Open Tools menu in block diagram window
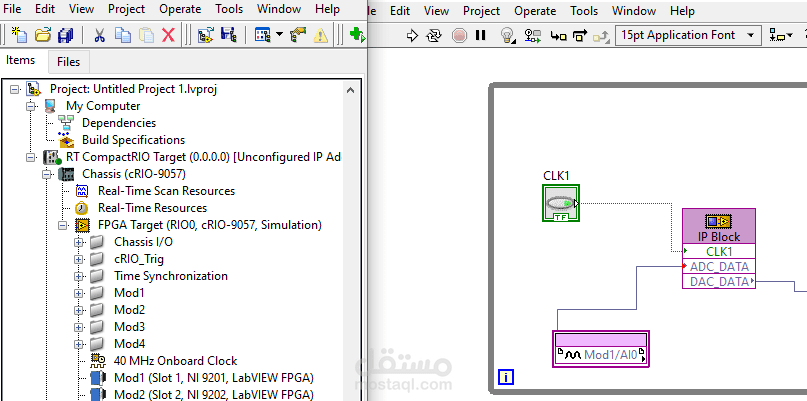The width and height of the screenshot is (807, 401). (584, 11)
